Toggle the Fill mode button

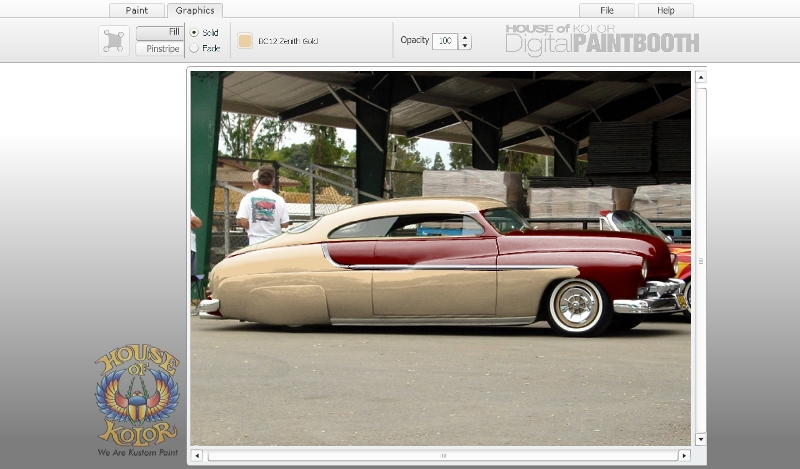[x=159, y=33]
